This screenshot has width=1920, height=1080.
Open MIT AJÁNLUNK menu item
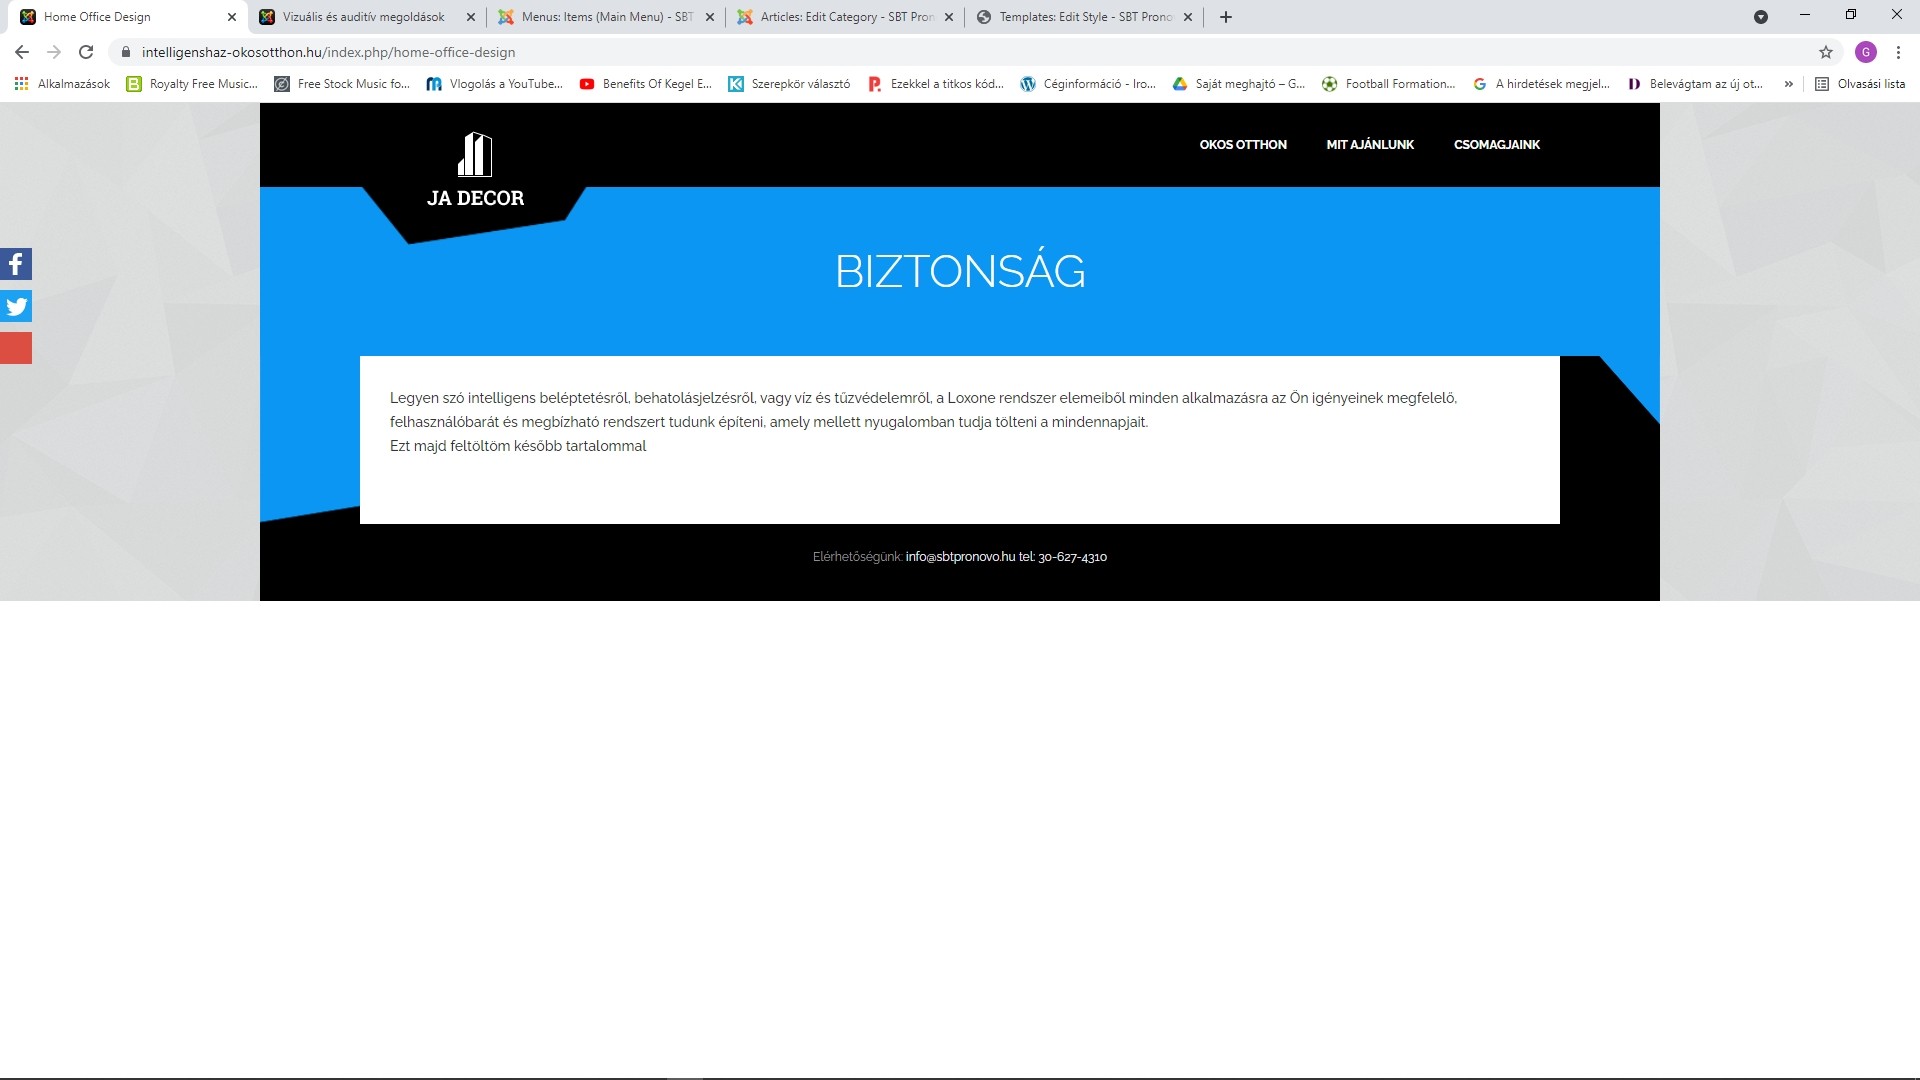point(1370,145)
